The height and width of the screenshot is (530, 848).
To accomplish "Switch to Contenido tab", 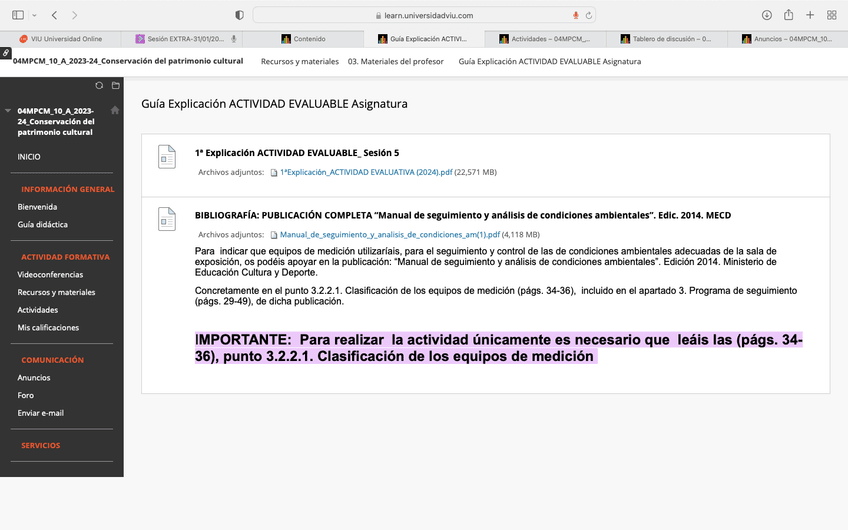I will click(303, 39).
